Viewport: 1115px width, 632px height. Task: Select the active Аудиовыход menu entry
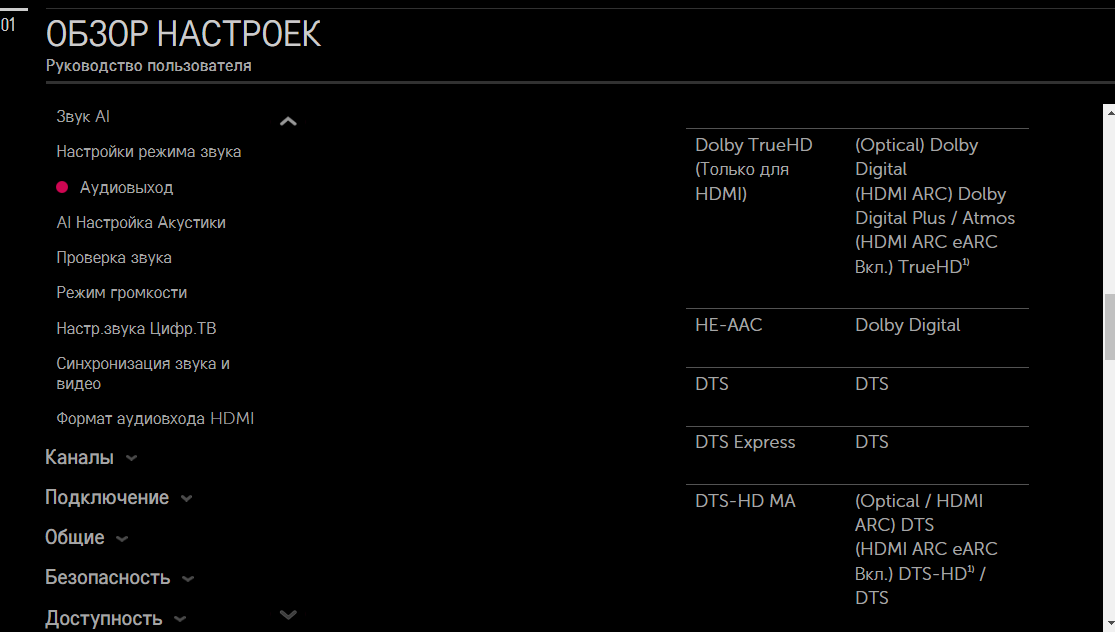[x=126, y=187]
